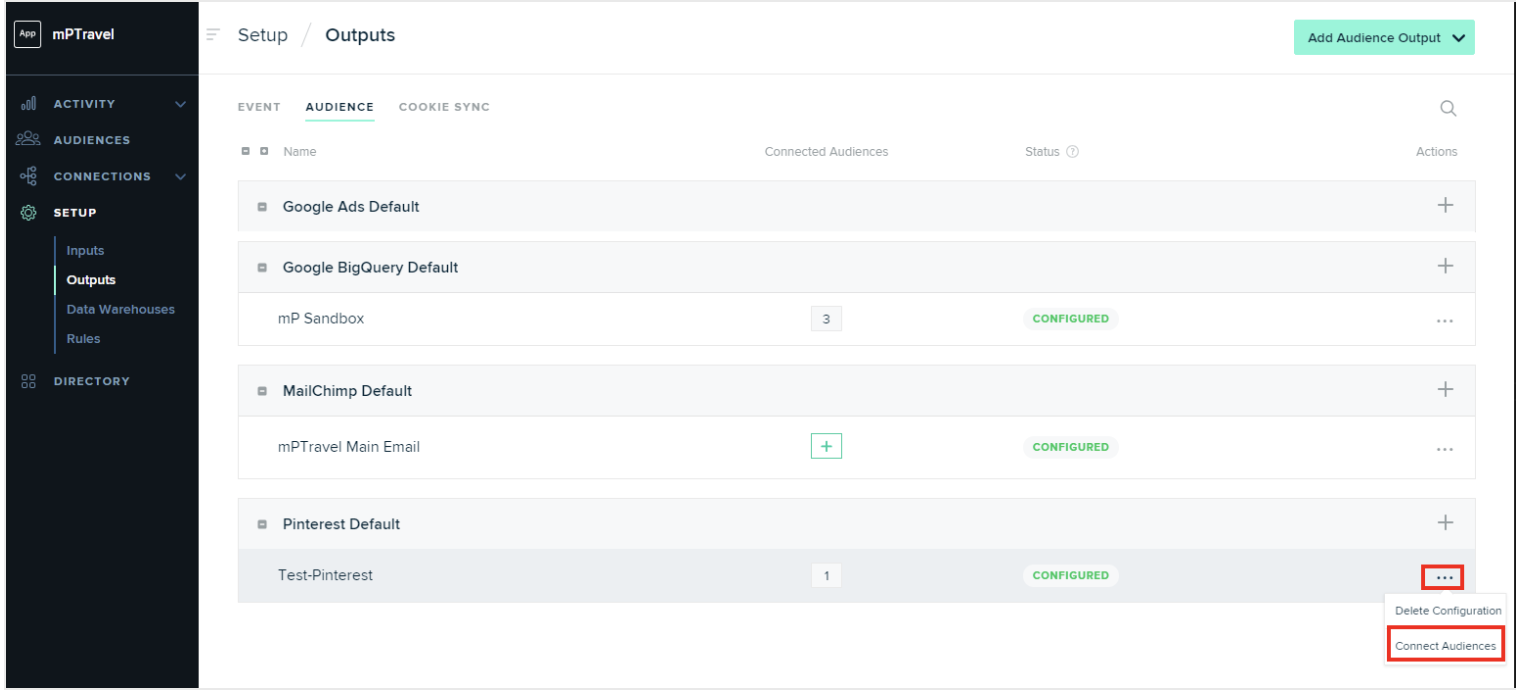Expand the Connections sidebar chevron
Screen dimensions: 1516x692
point(180,176)
